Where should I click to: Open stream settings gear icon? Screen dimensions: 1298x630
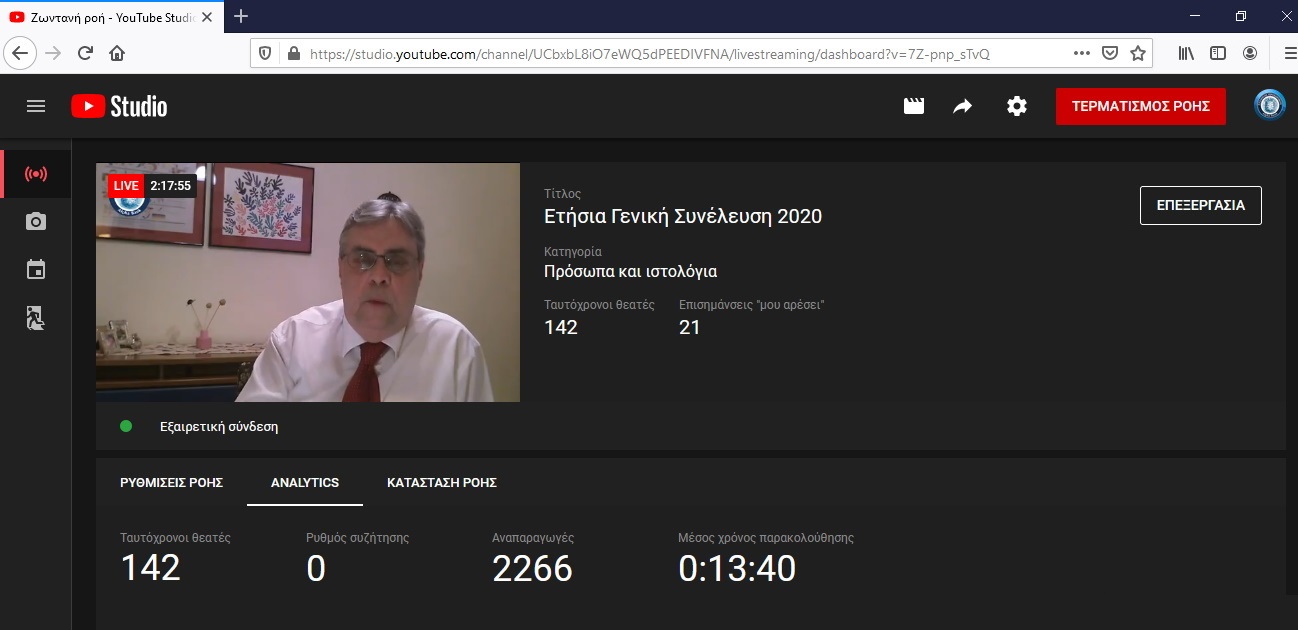coord(1017,106)
